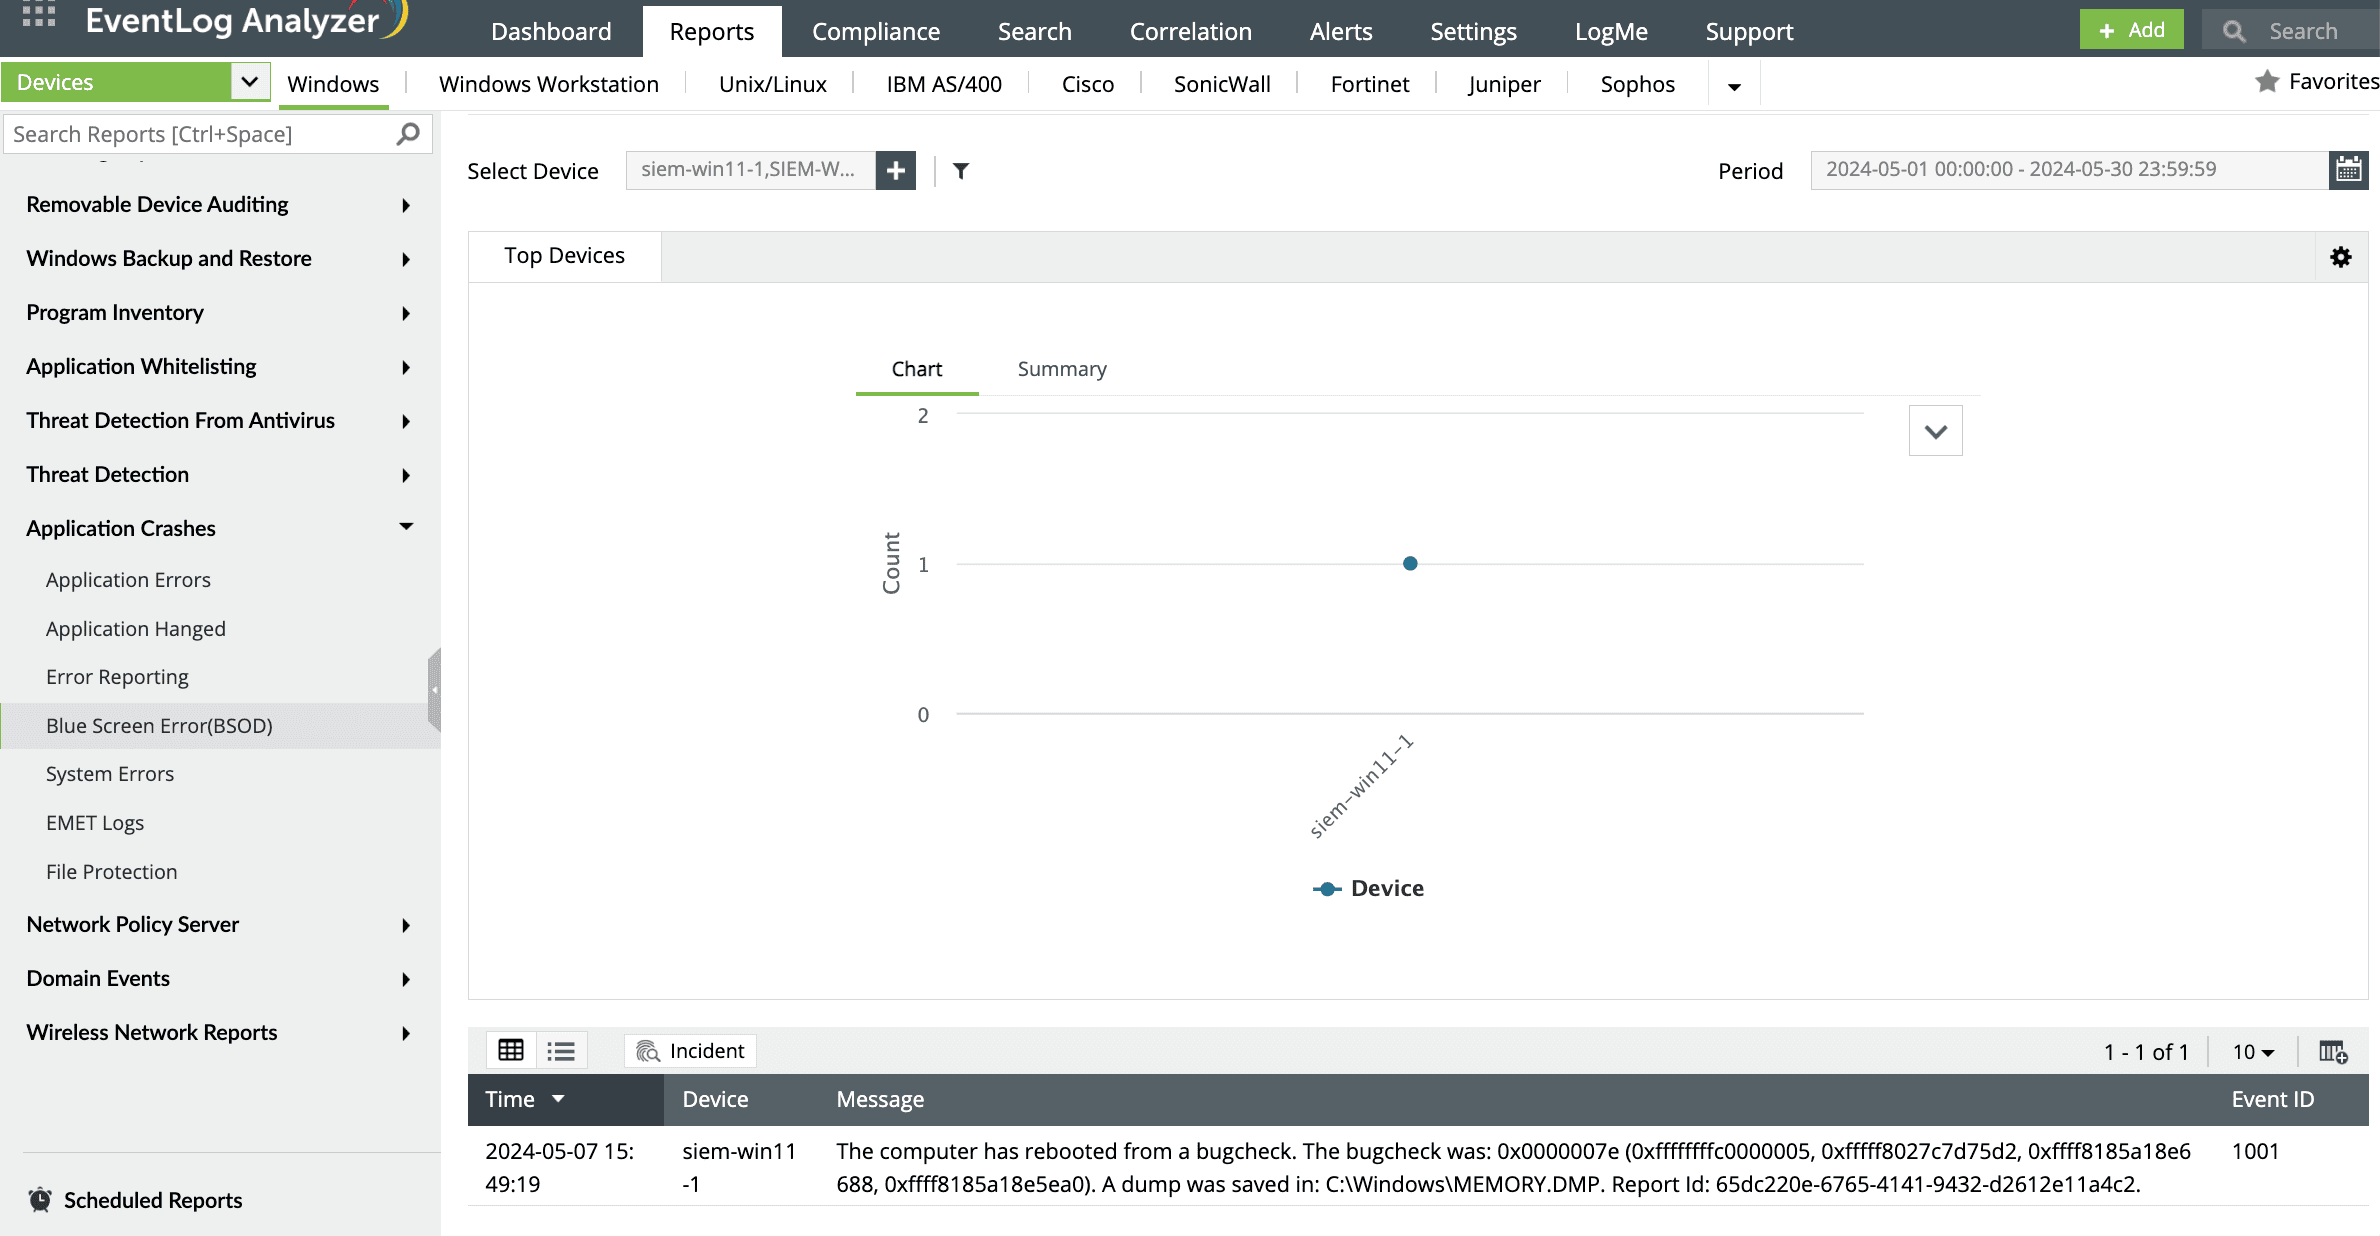Switch to the Summary tab in chart
The width and height of the screenshot is (2380, 1236).
click(x=1061, y=367)
